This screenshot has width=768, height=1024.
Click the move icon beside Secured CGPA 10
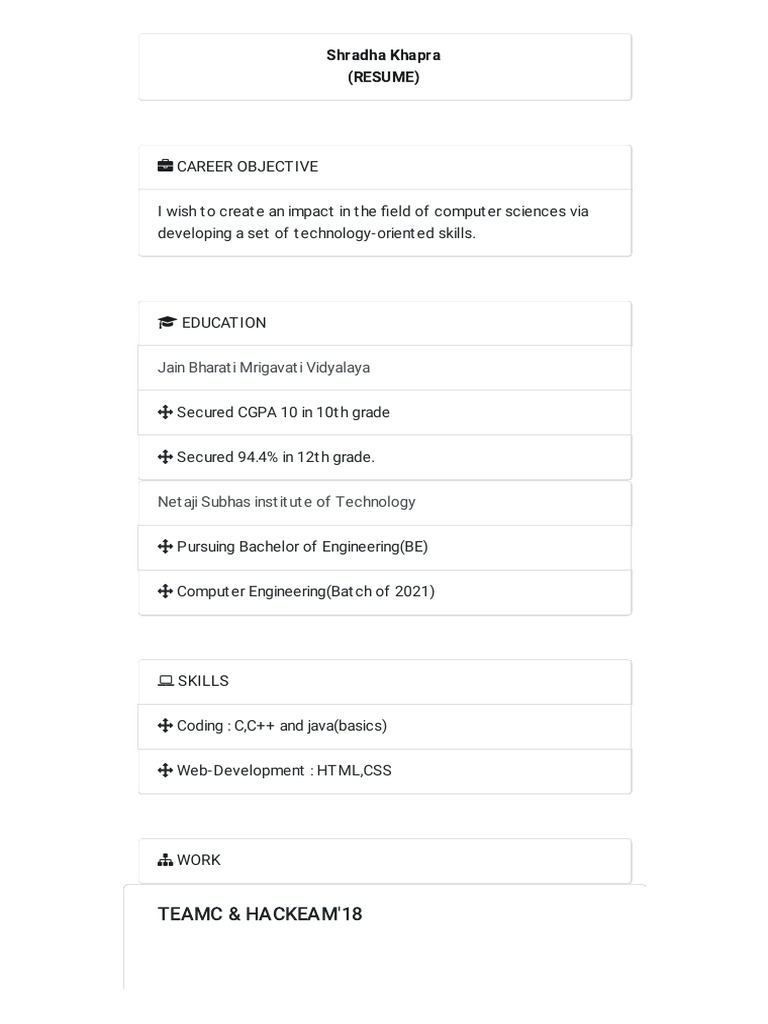pos(165,412)
